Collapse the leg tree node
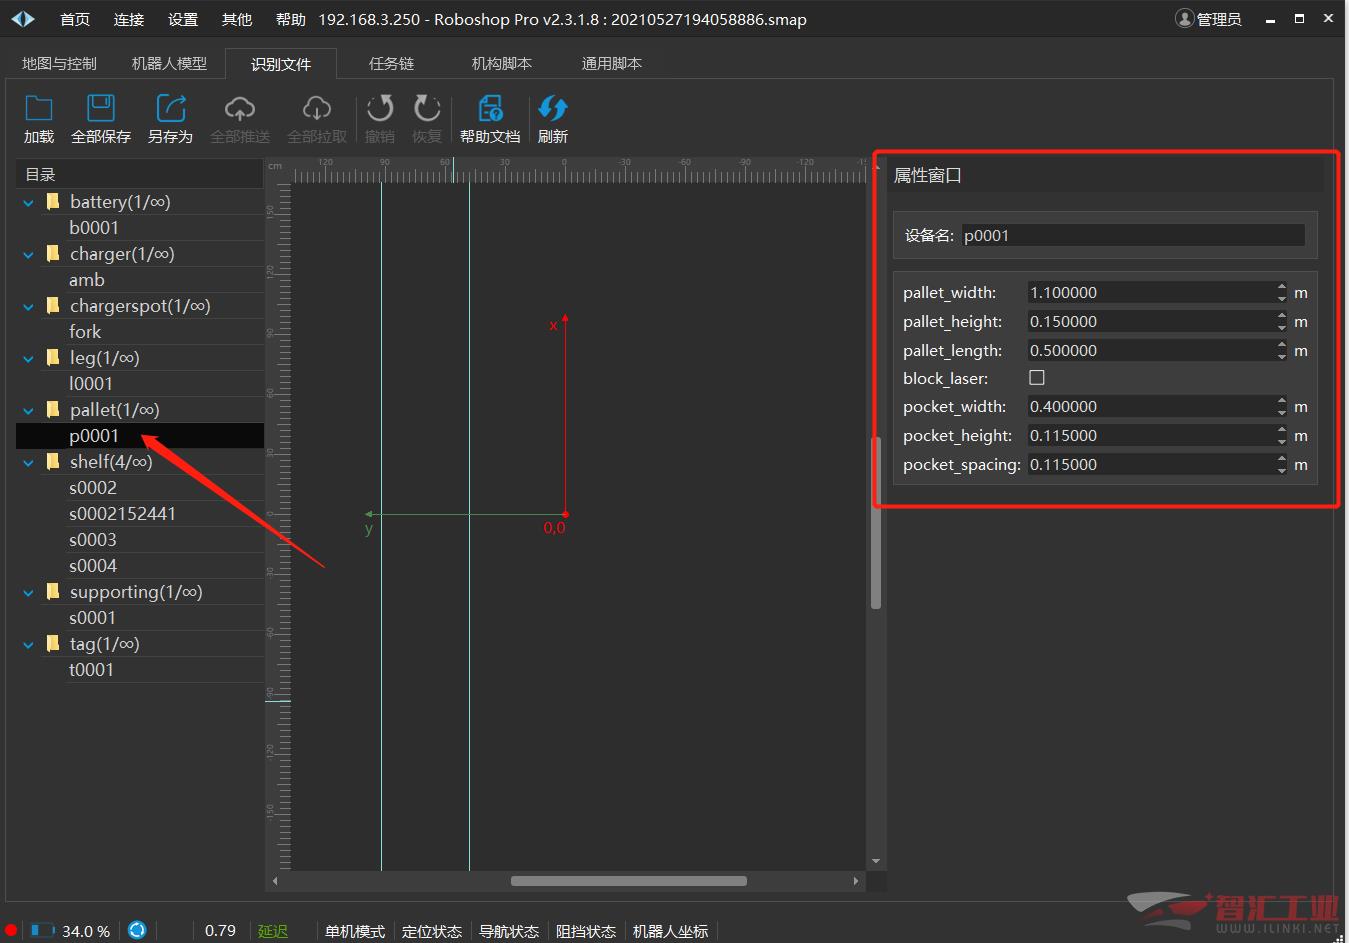Screen dimensions: 1349x943 [x=28, y=358]
